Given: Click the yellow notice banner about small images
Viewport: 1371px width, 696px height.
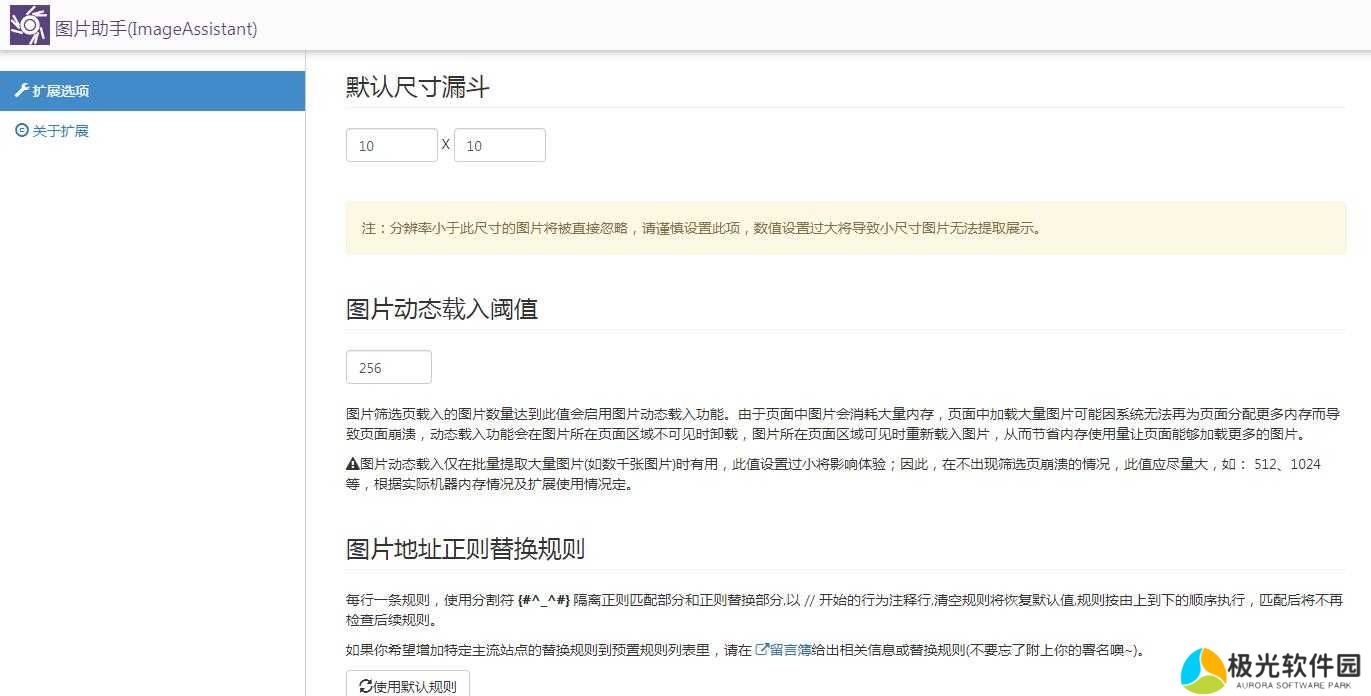Looking at the screenshot, I should (x=845, y=228).
